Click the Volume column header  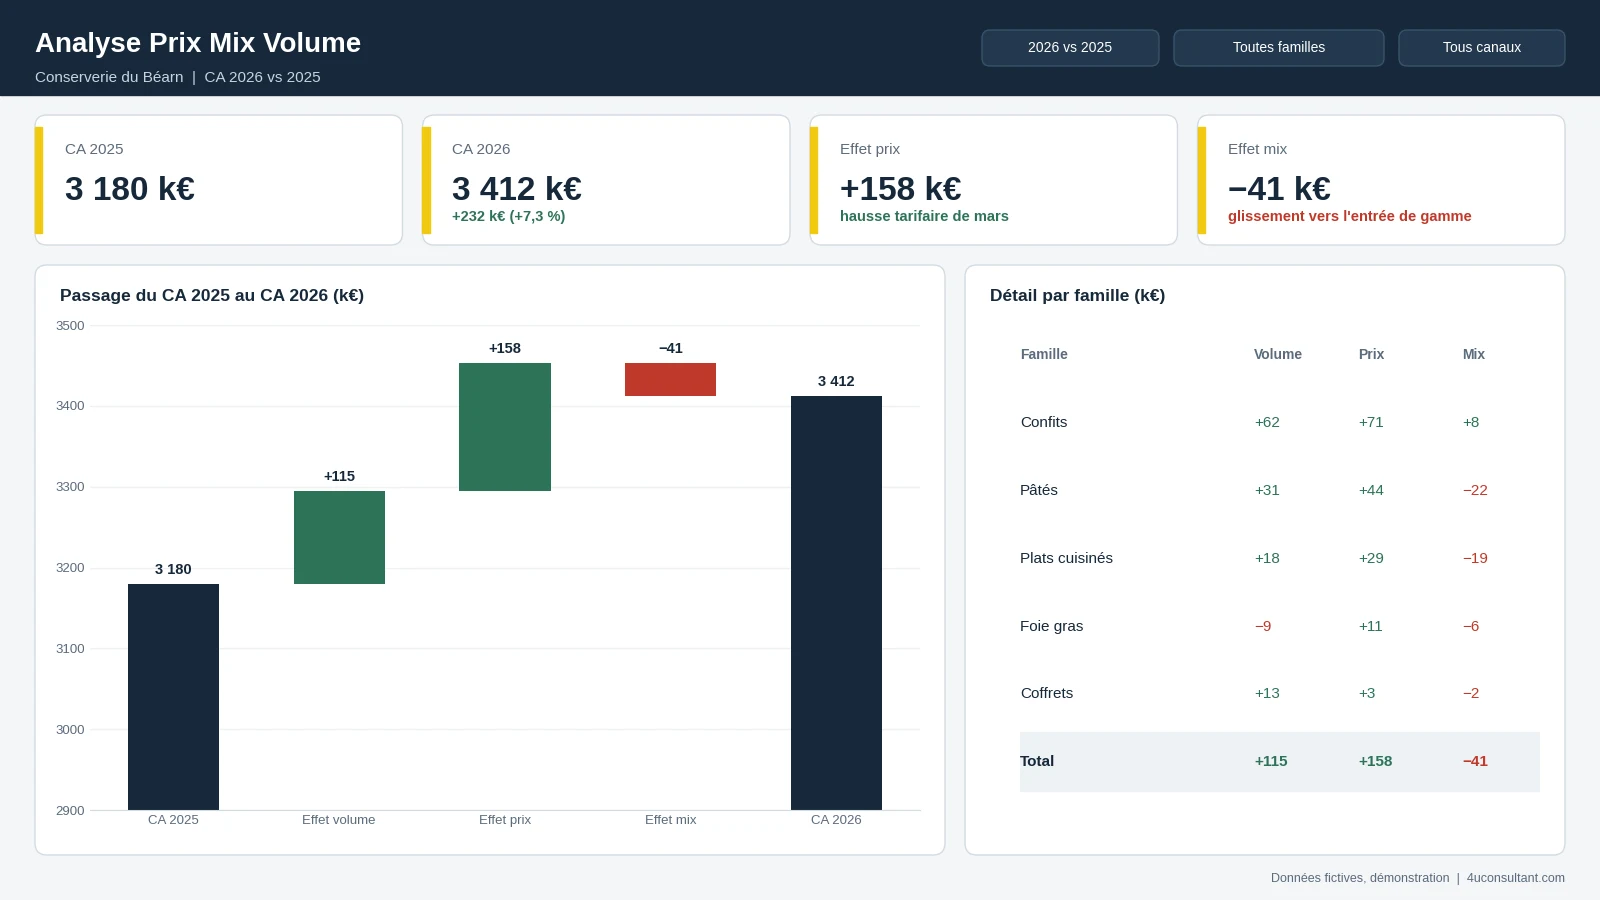1278,354
